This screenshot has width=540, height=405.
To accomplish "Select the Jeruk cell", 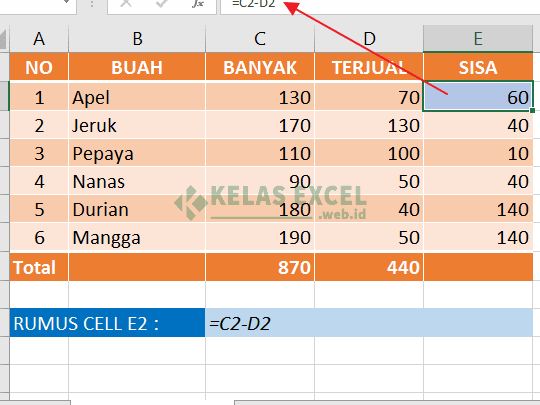I will (137, 125).
